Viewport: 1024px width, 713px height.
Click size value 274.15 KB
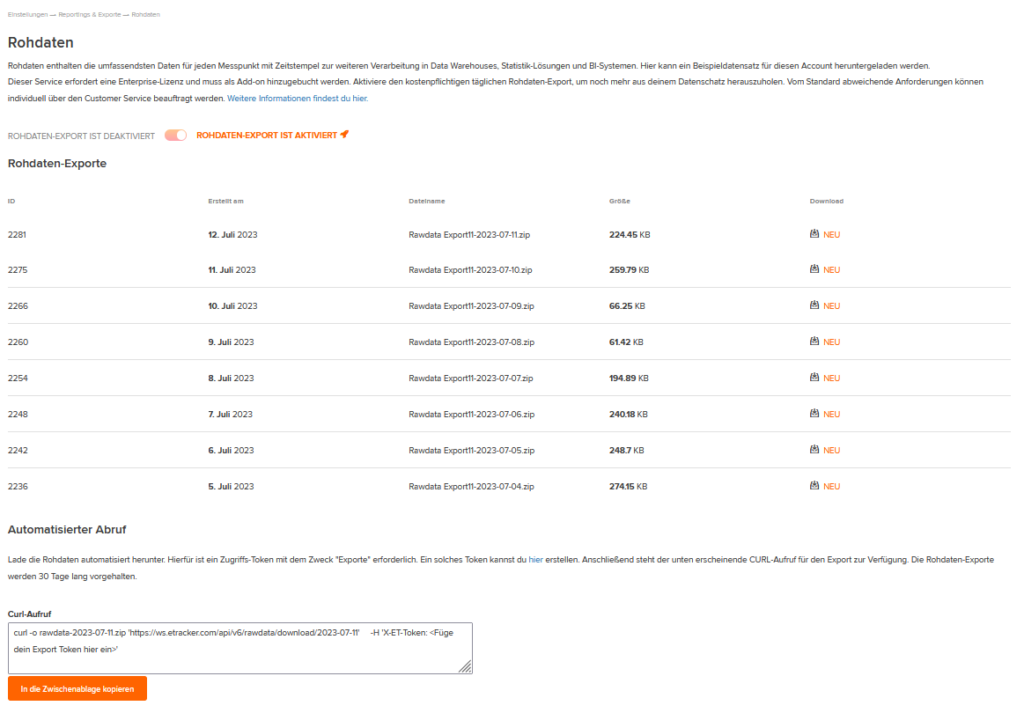[x=628, y=486]
